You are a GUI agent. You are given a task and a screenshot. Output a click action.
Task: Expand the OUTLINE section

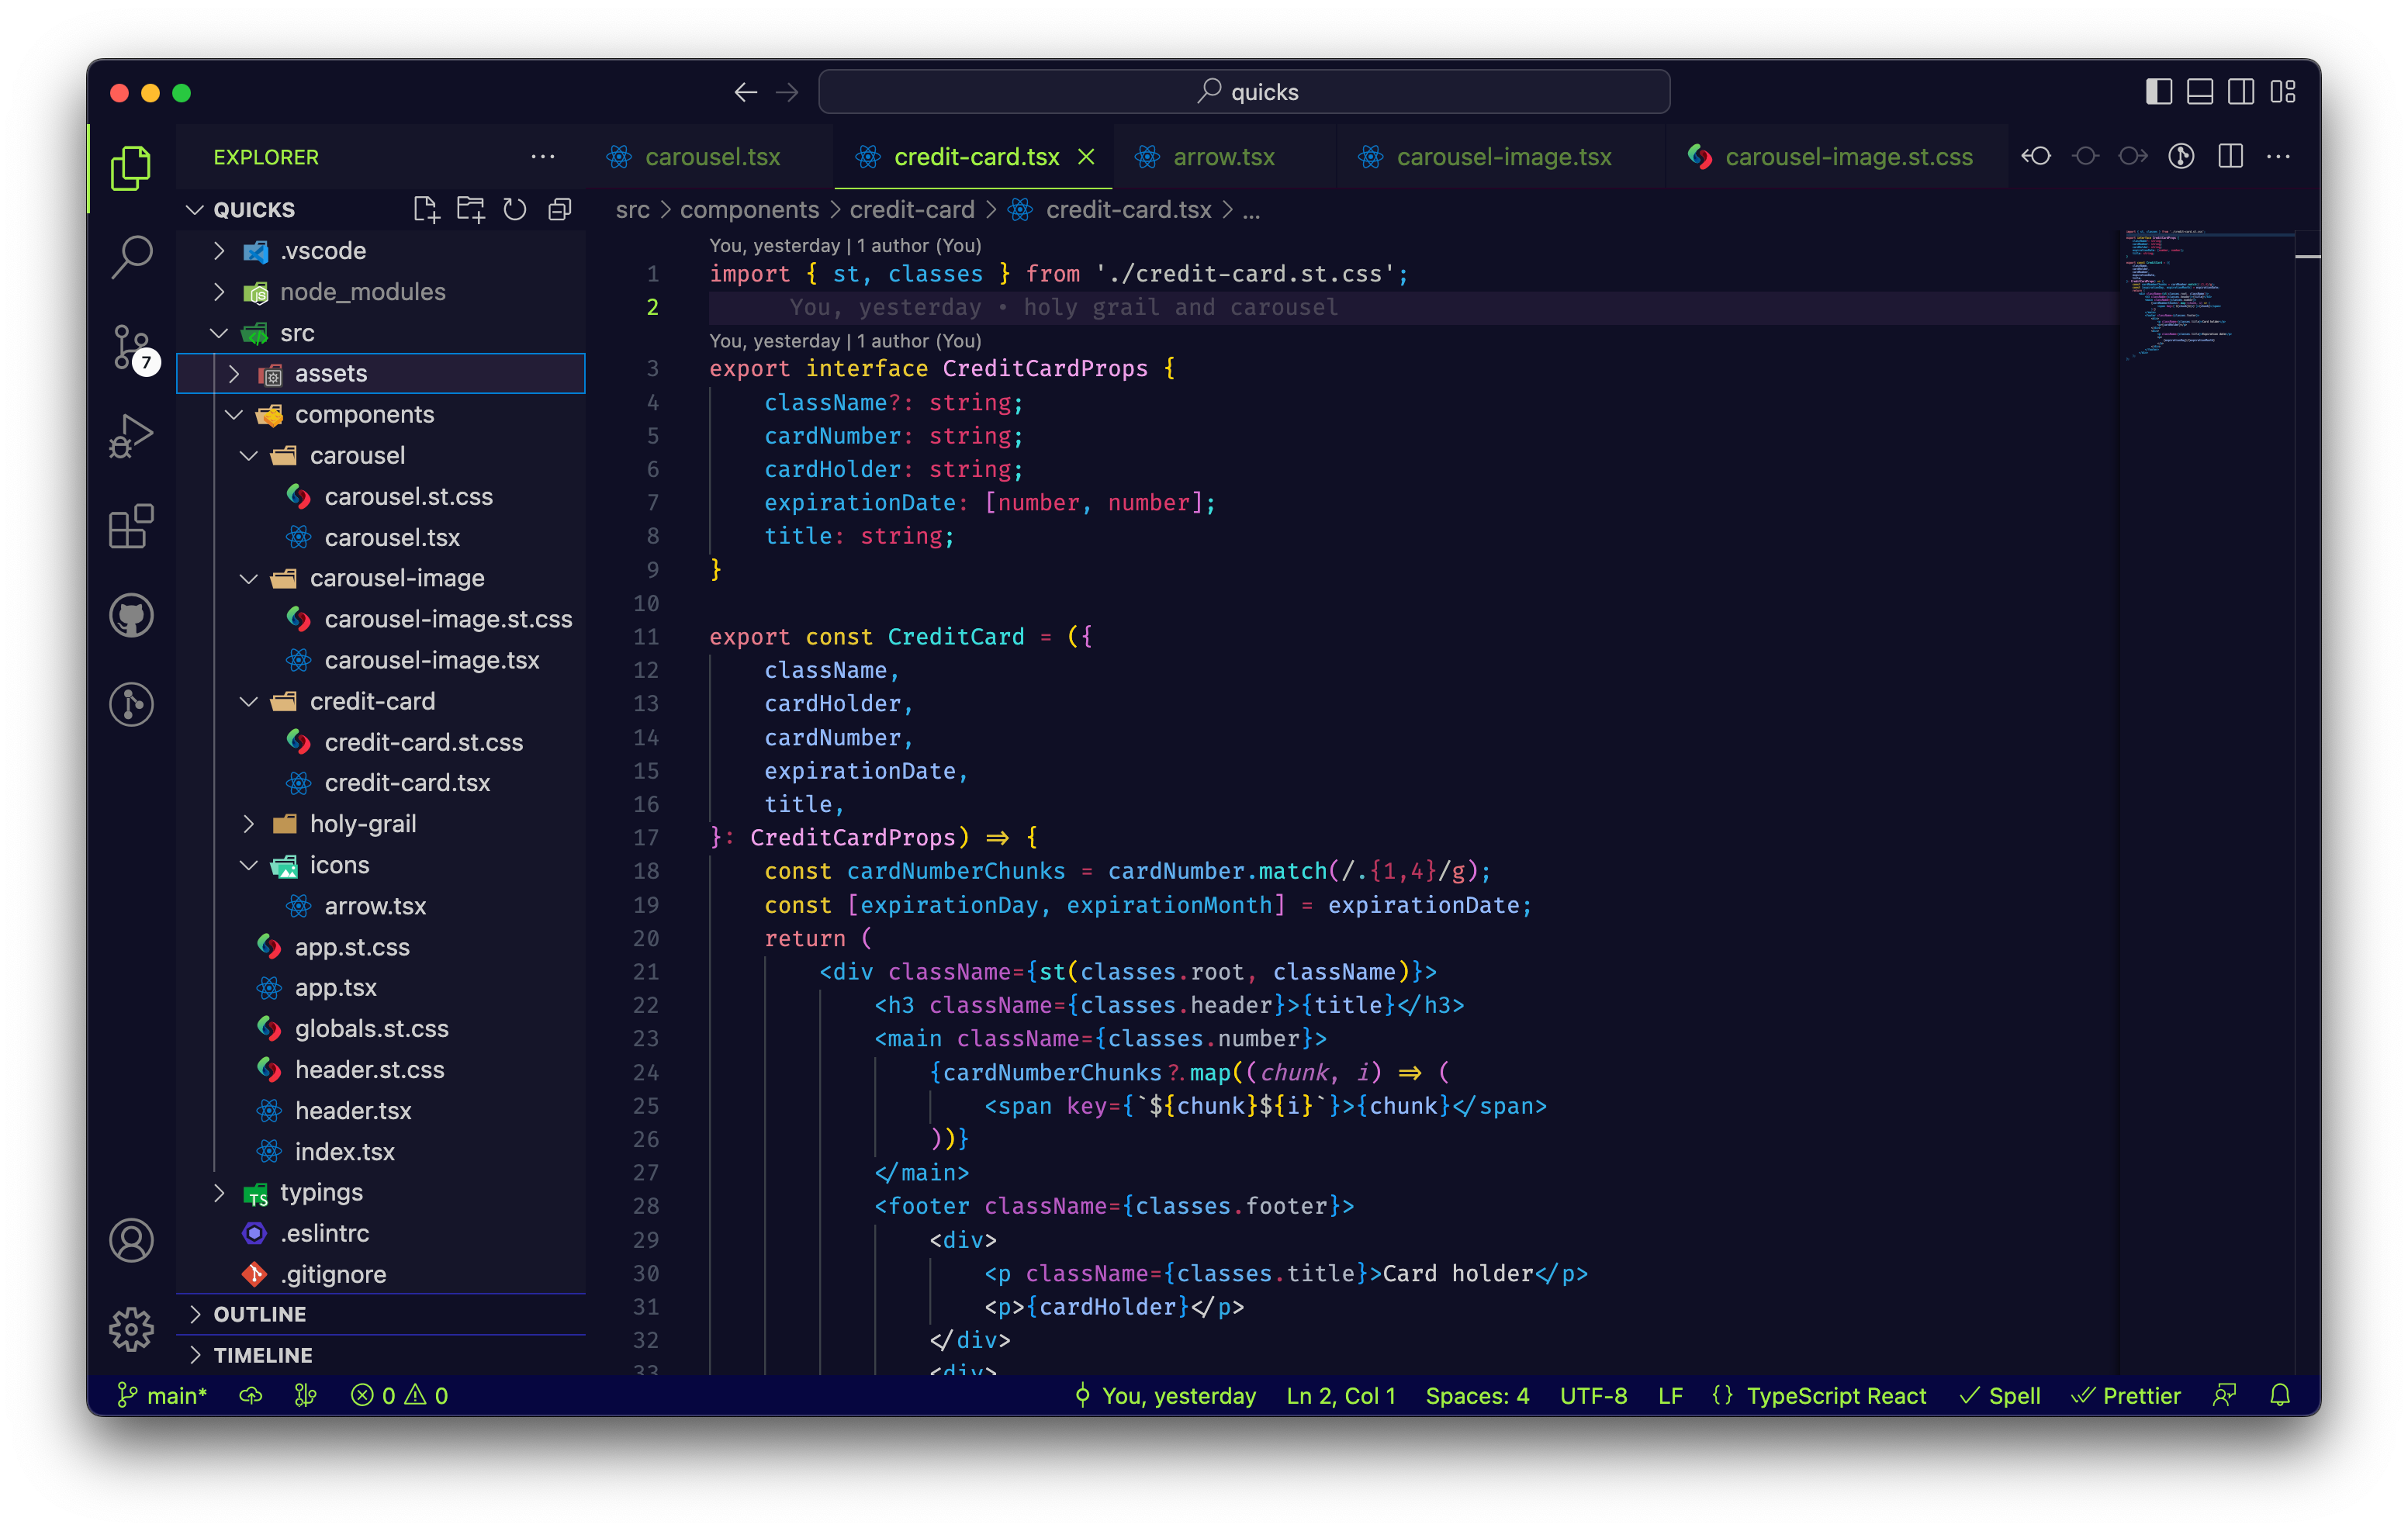point(260,1314)
